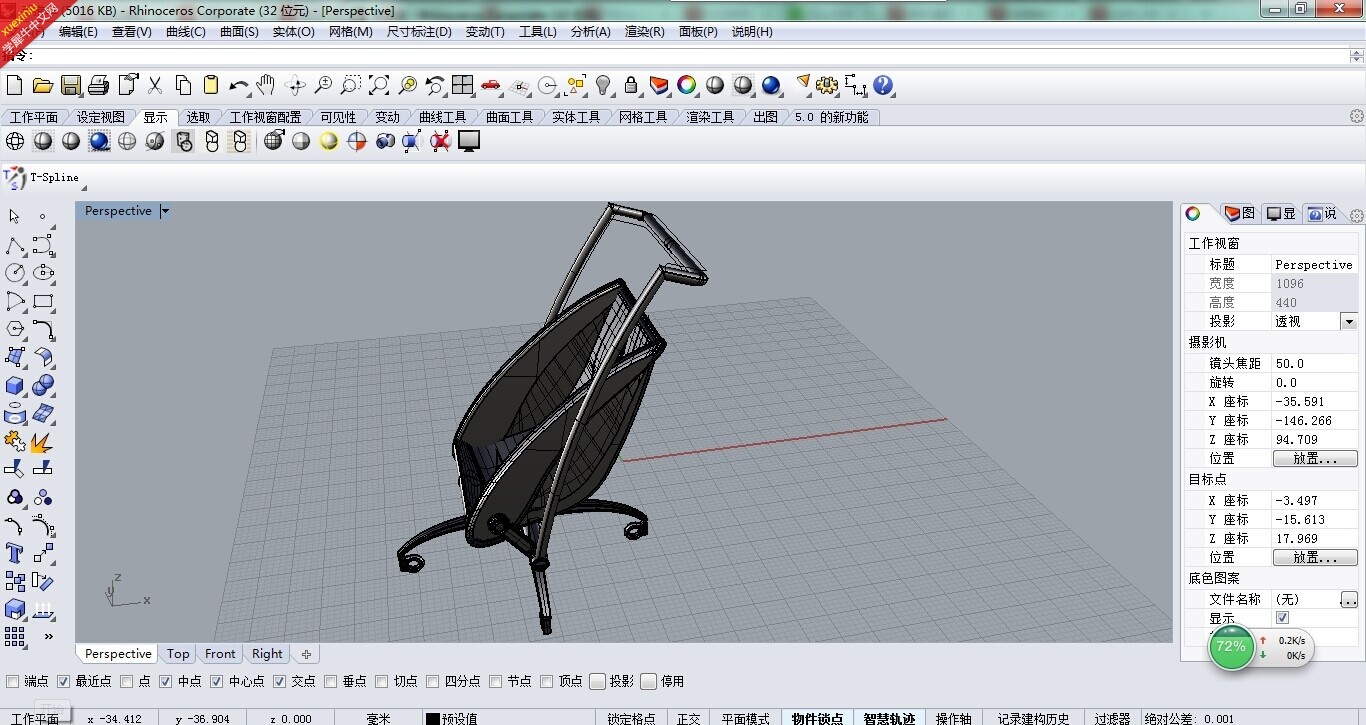
Task: Click the four-viewport layout icon
Action: click(462, 85)
